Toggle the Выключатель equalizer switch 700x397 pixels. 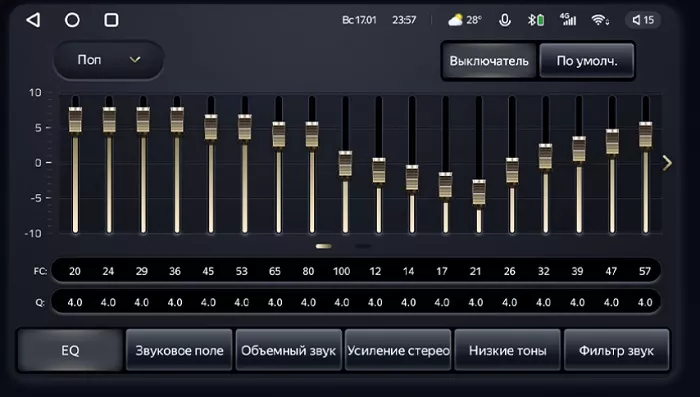pos(489,61)
